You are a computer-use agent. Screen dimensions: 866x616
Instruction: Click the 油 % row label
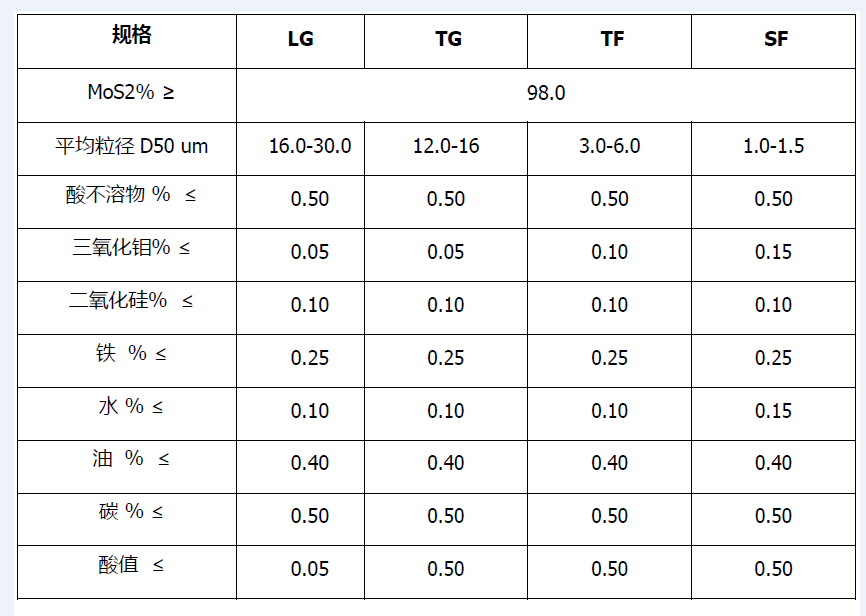click(131, 459)
